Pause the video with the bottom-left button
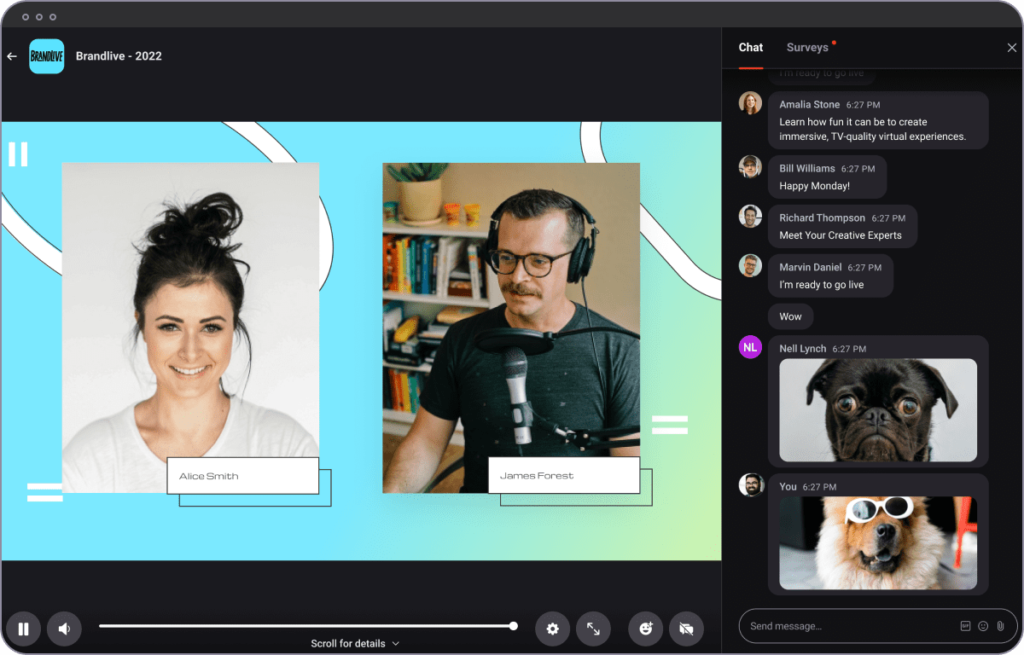The width and height of the screenshot is (1024, 655). click(23, 629)
